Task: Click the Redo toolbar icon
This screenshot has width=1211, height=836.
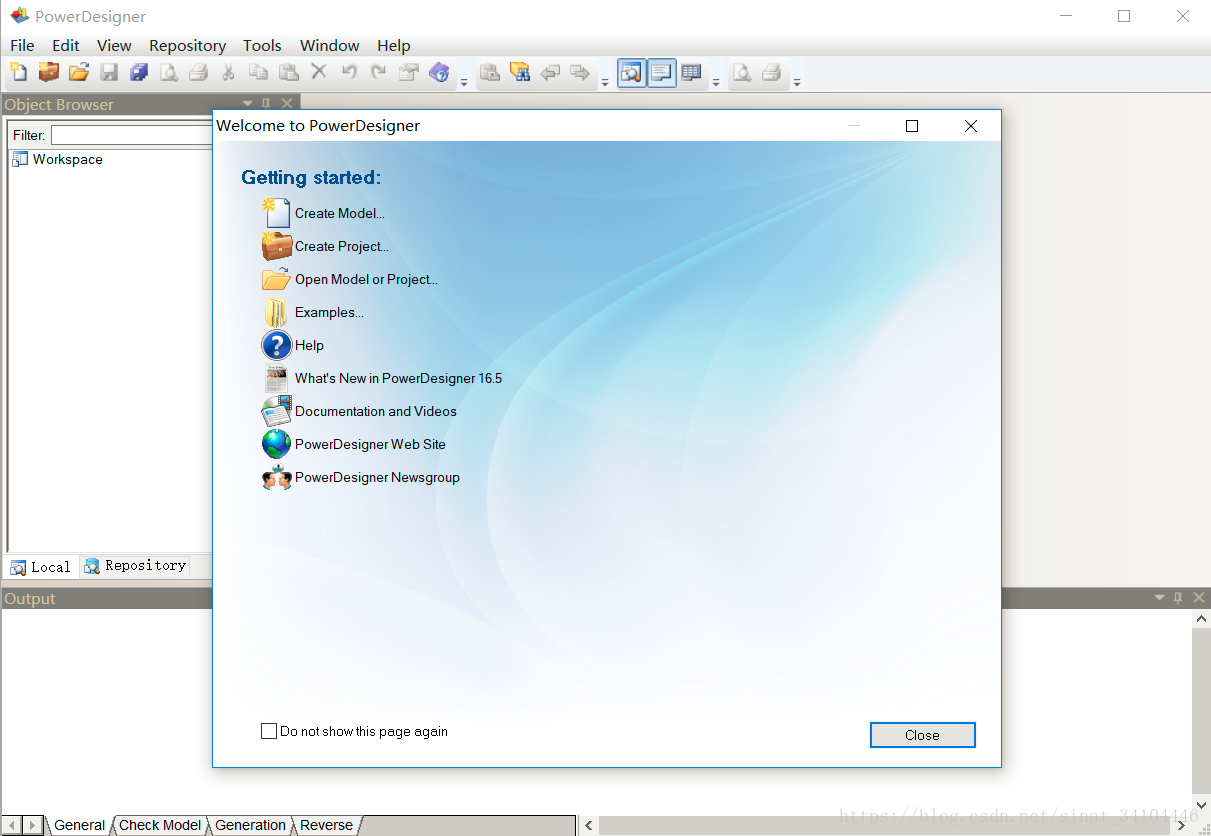Action: tap(379, 72)
